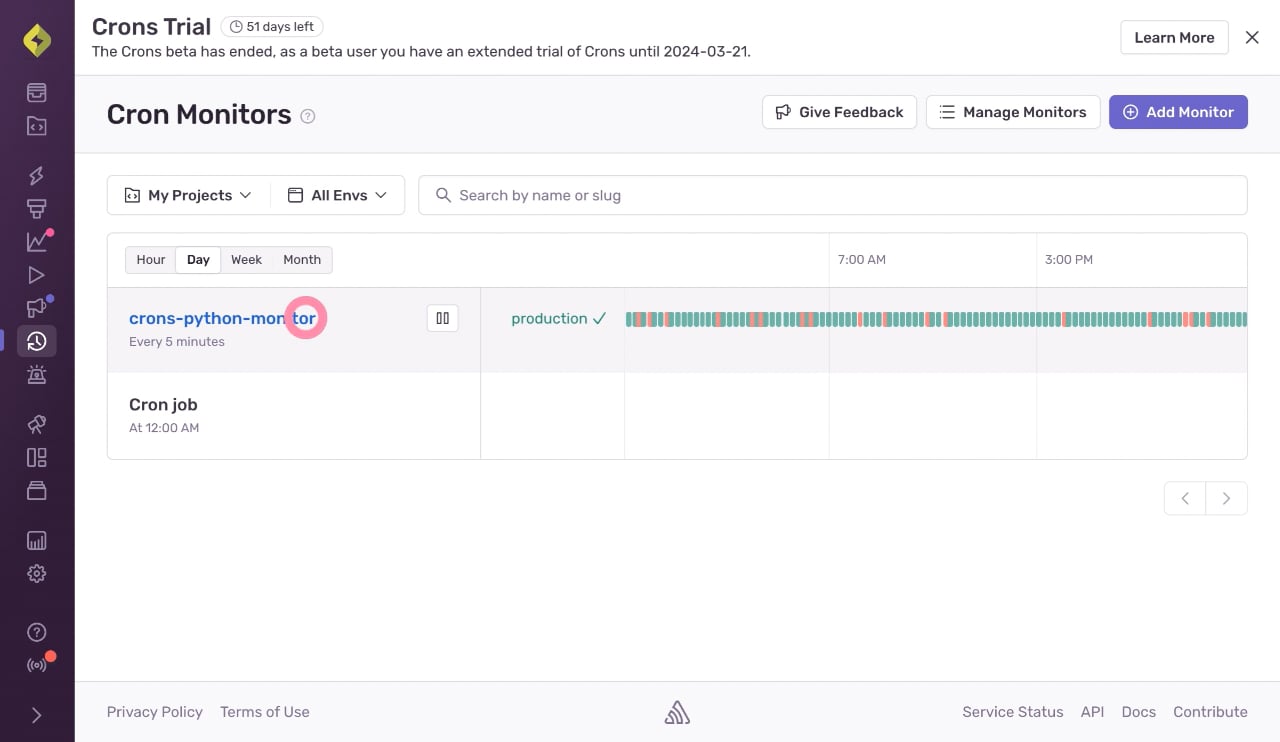The height and width of the screenshot is (742, 1280).
Task: Expand the sidebar with bottom chevron
Action: (36, 715)
